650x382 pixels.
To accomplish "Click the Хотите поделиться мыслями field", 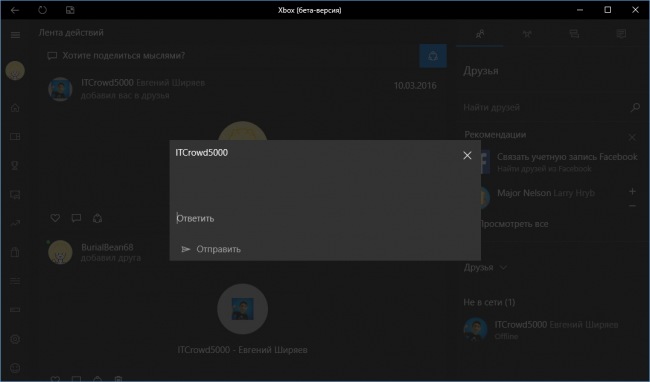I will click(230, 56).
